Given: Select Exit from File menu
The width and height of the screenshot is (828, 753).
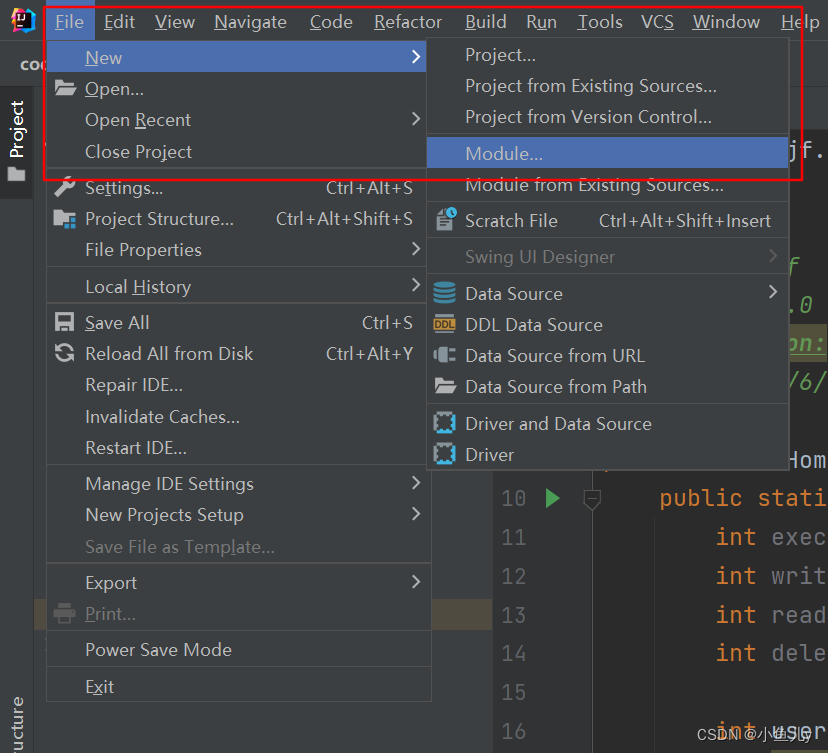Looking at the screenshot, I should click(x=239, y=686).
